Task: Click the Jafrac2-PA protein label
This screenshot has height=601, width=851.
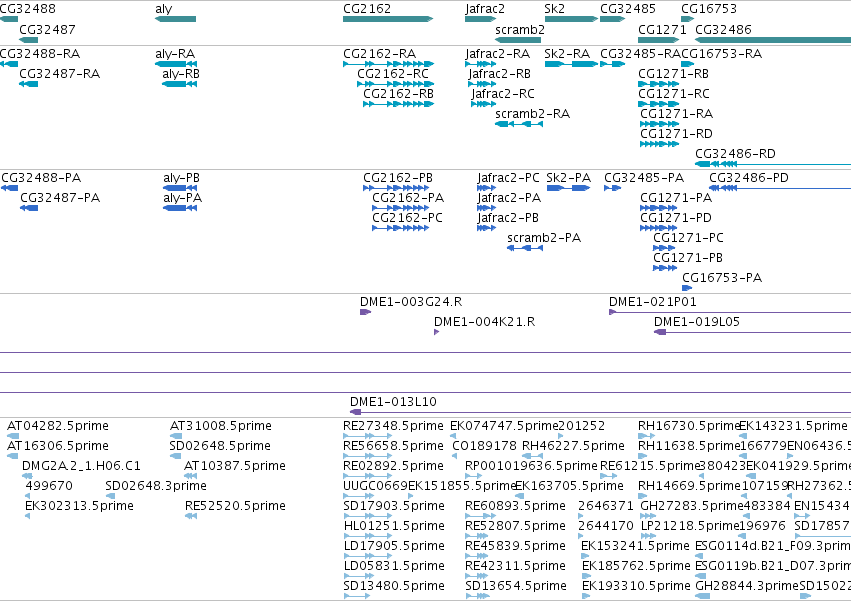Action: pos(509,198)
